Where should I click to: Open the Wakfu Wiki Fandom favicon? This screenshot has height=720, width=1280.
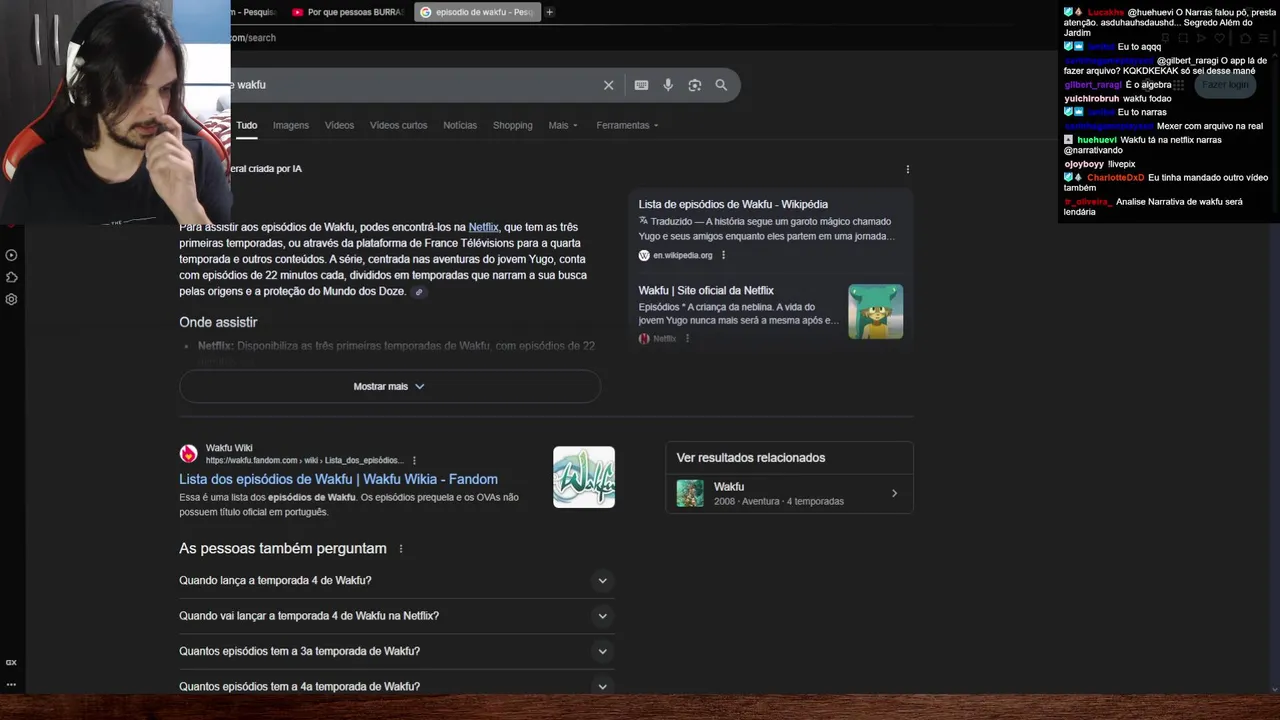pos(189,454)
